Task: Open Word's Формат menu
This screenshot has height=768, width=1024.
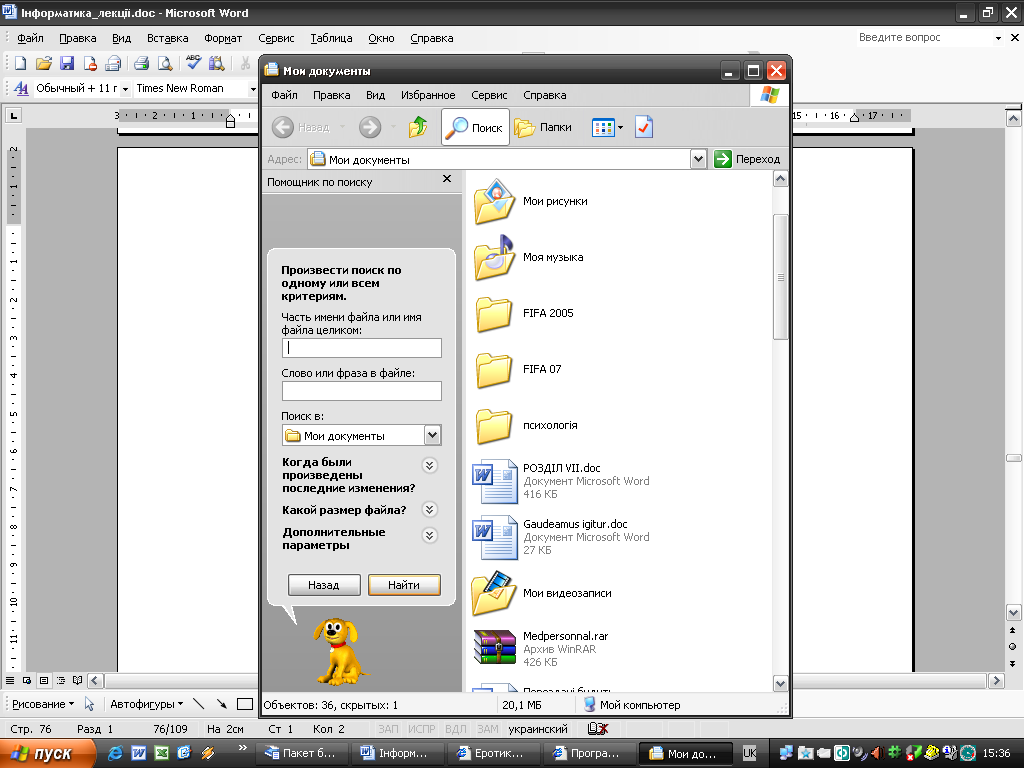Action: pyautogui.click(x=223, y=39)
